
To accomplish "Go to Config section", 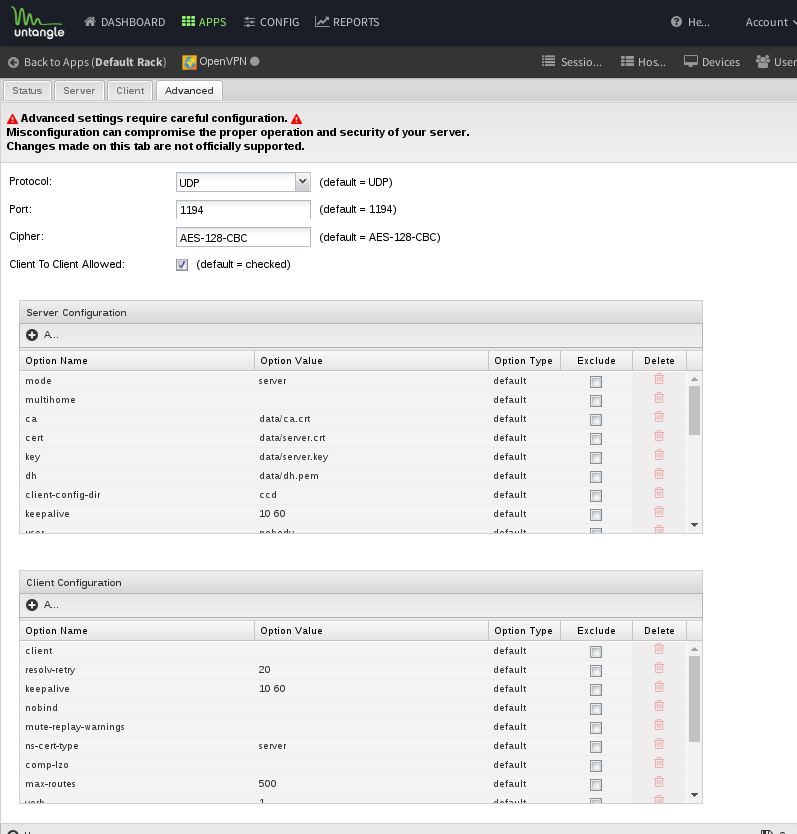I will point(271,22).
